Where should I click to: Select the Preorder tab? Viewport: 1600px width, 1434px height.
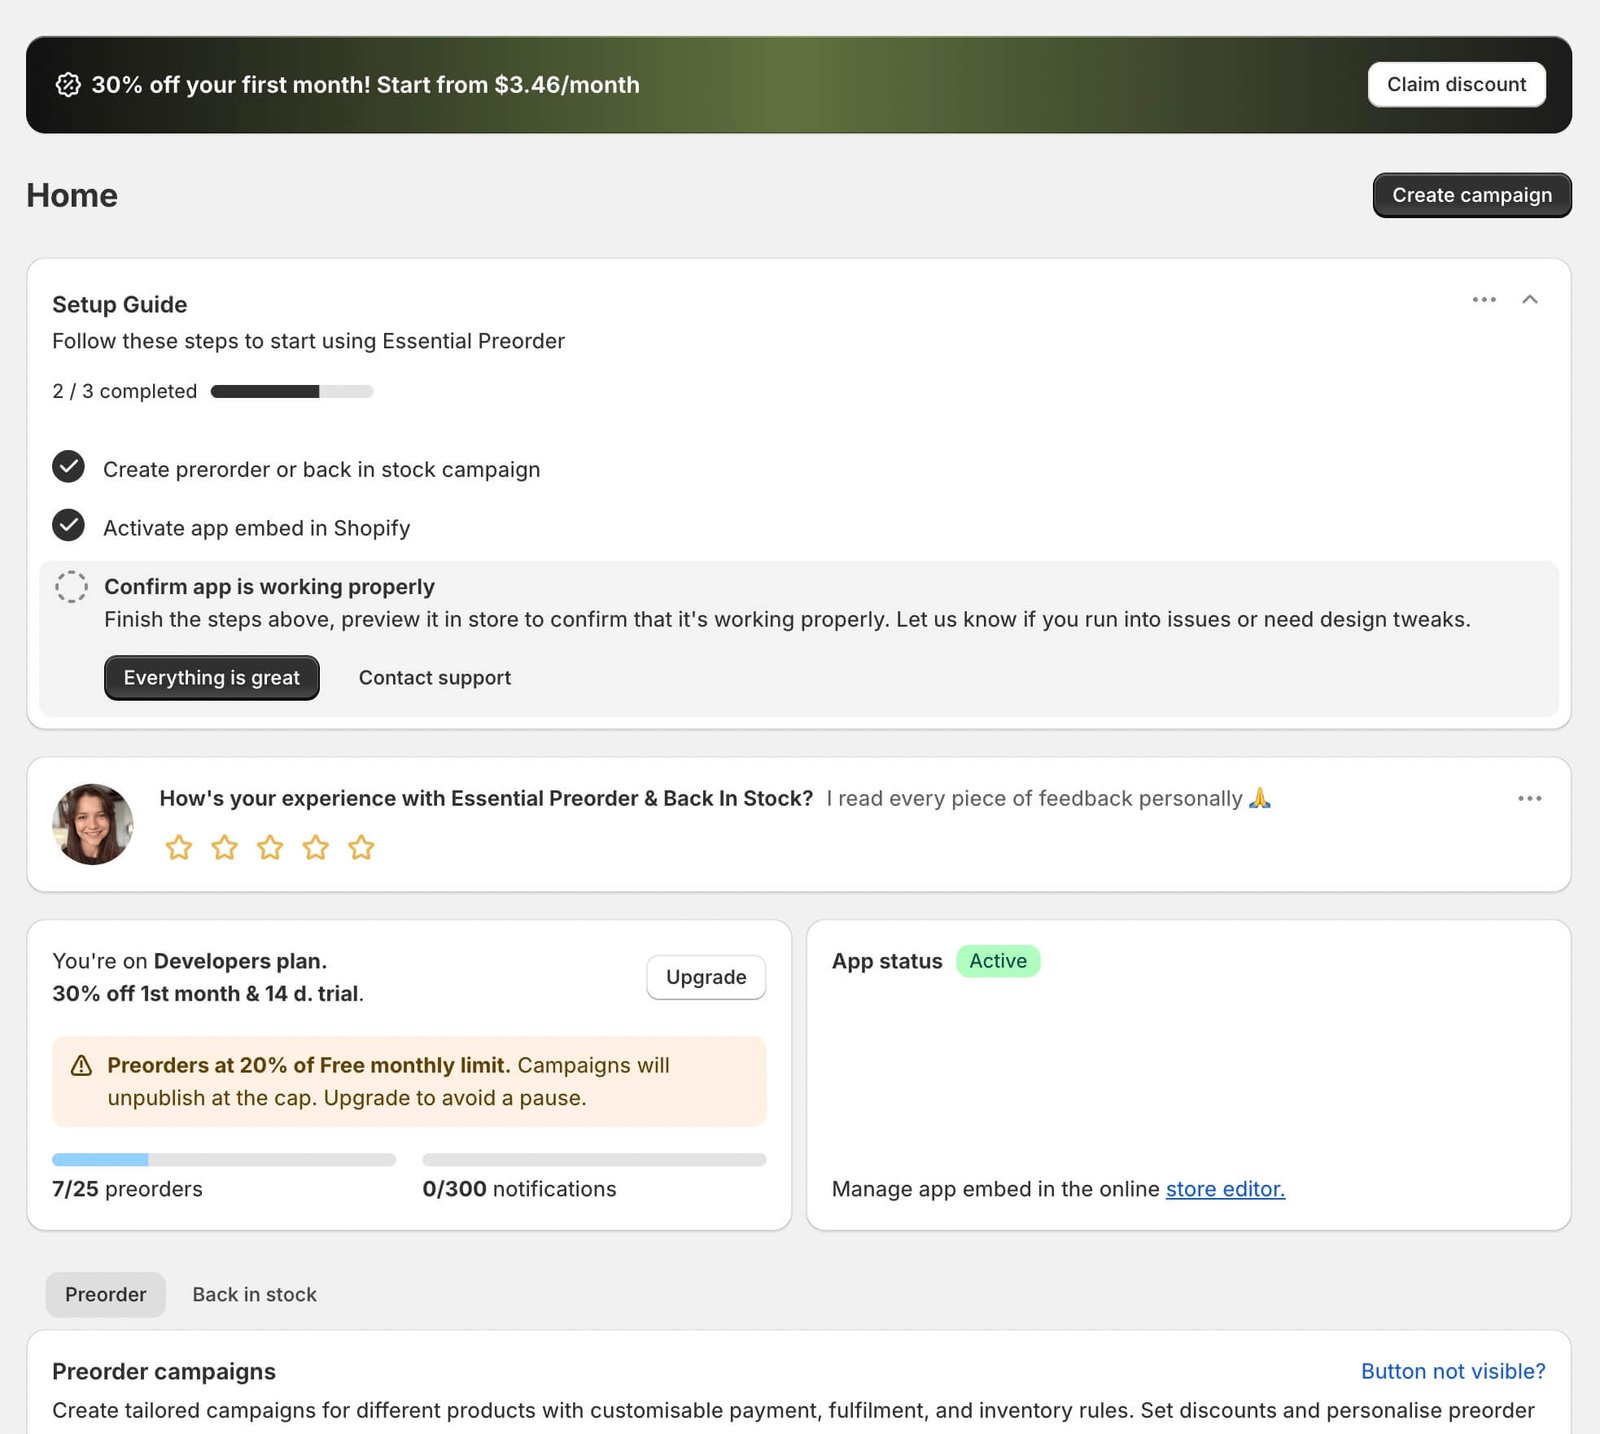[106, 1294]
